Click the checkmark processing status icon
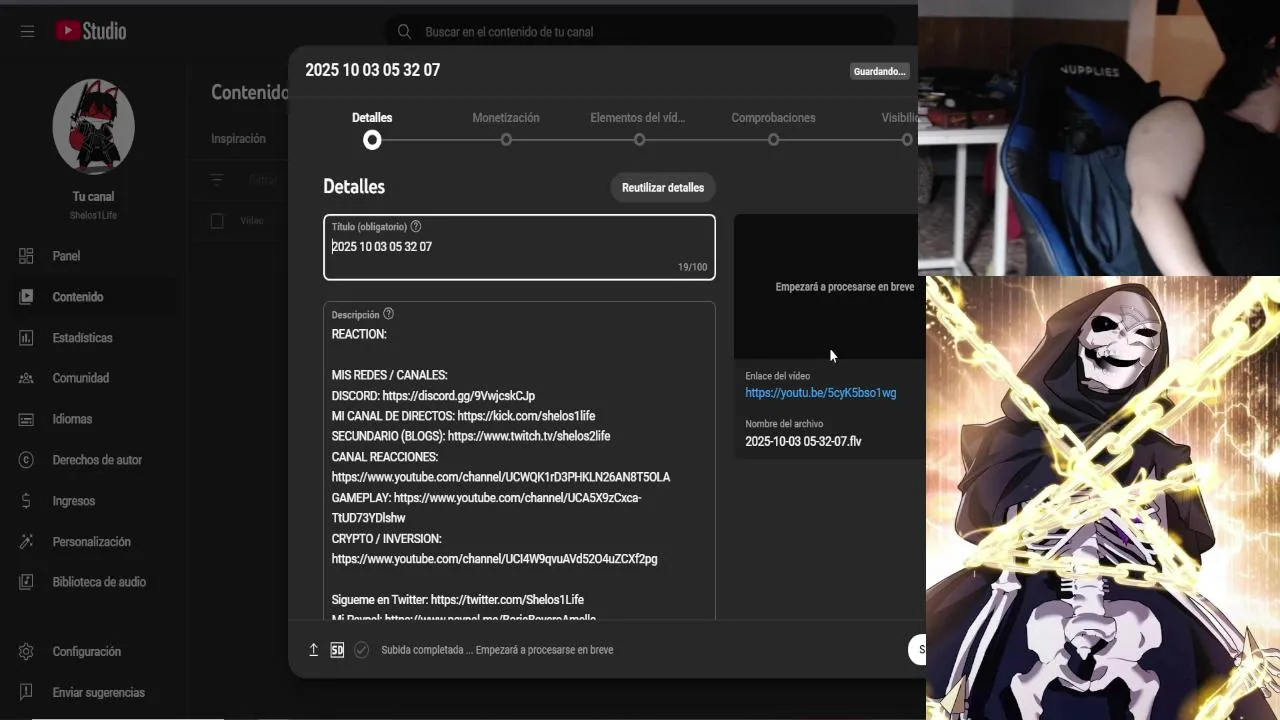1280x720 pixels. pyautogui.click(x=362, y=650)
